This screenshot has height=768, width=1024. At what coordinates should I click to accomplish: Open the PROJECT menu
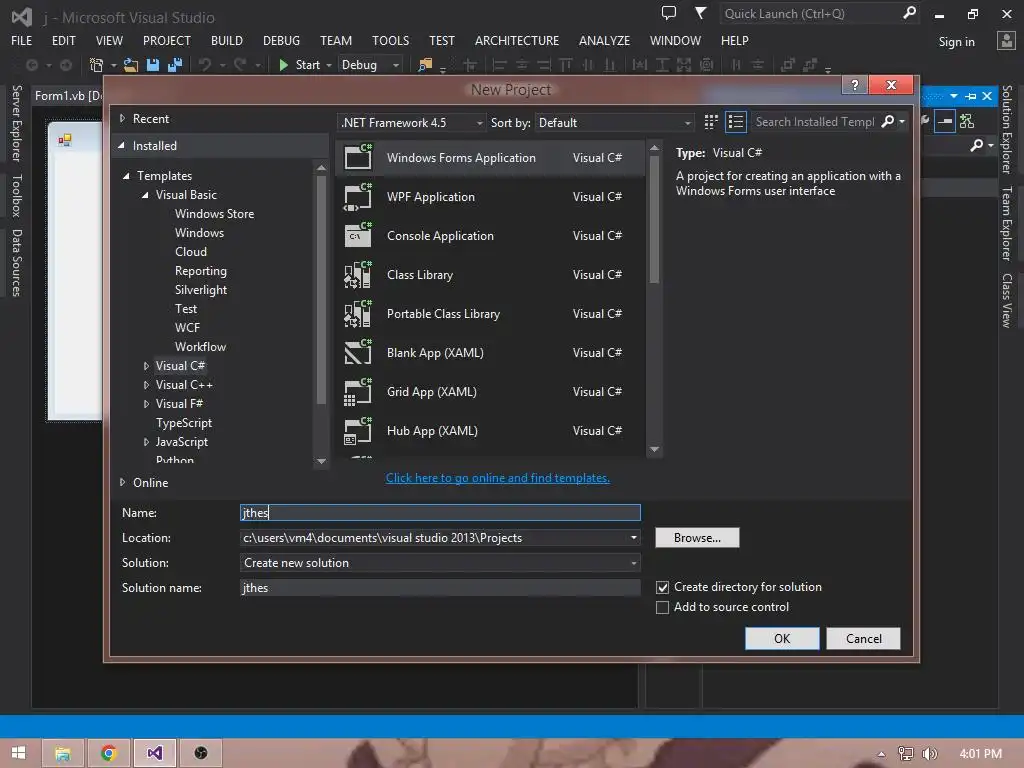167,40
